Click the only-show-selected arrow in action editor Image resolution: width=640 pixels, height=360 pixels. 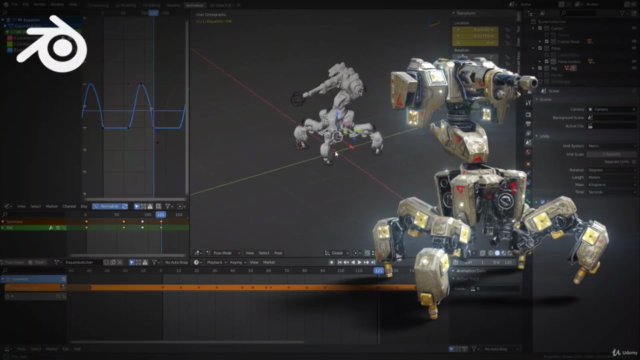(x=131, y=262)
